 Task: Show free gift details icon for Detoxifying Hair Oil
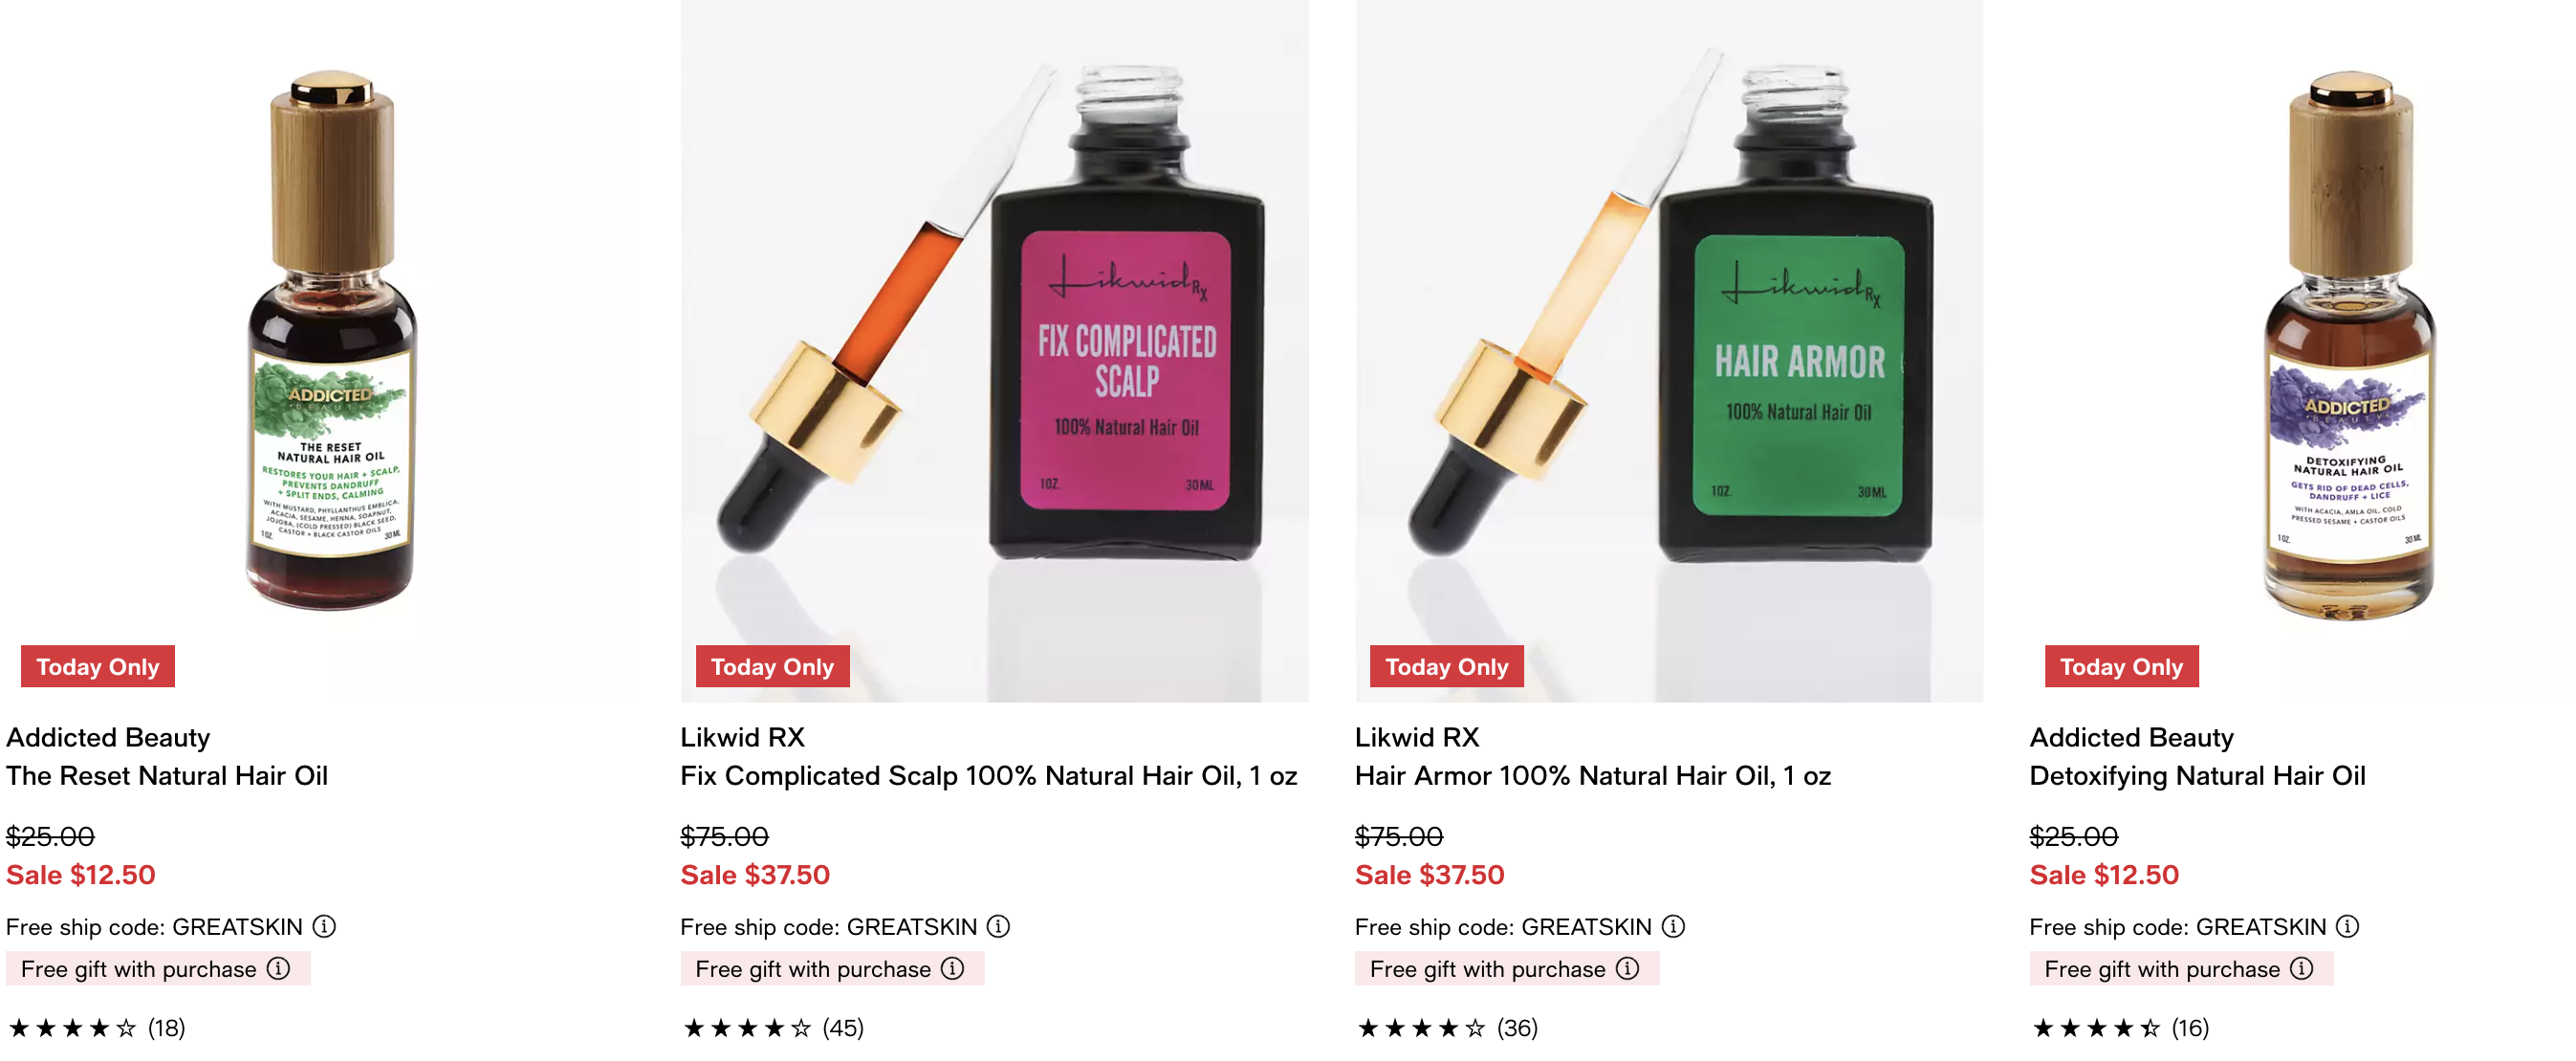(x=2302, y=968)
